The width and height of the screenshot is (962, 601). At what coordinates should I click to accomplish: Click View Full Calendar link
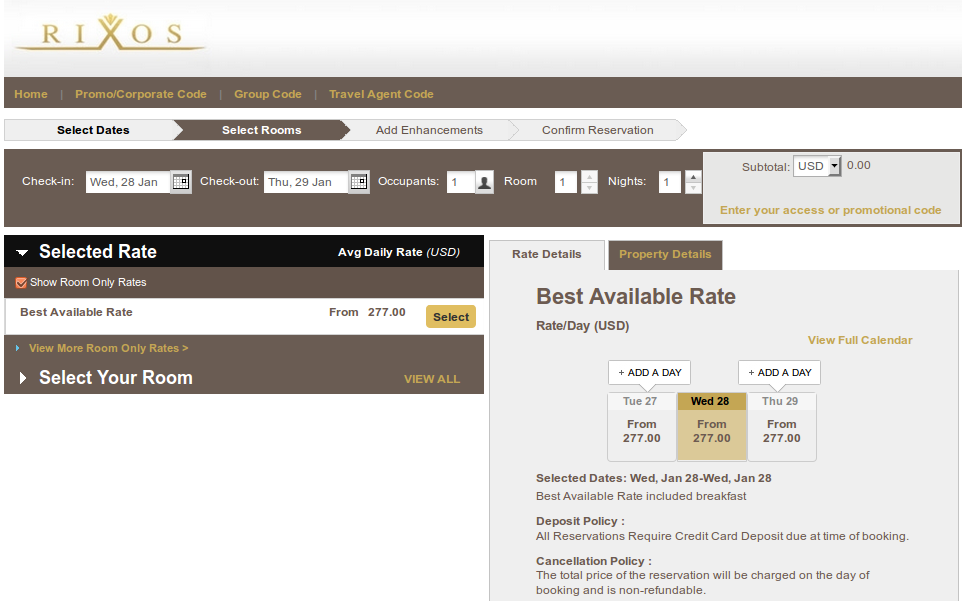[860, 340]
